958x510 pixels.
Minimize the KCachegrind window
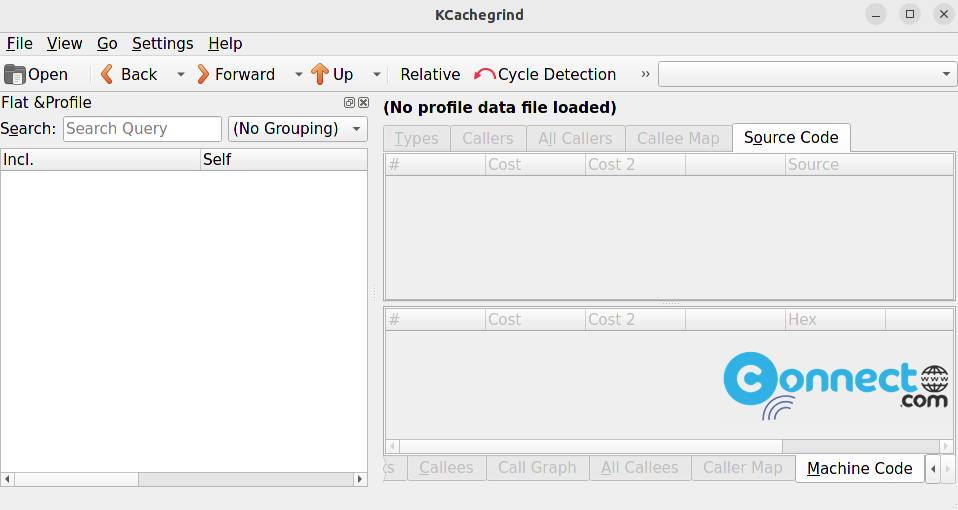876,15
